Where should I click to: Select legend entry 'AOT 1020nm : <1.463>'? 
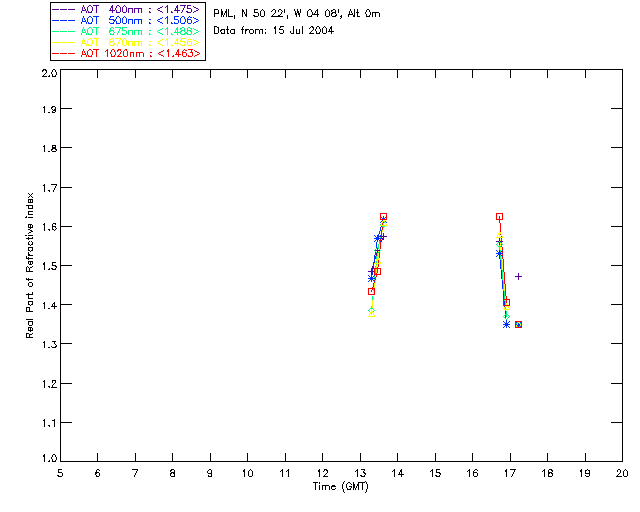coord(128,53)
